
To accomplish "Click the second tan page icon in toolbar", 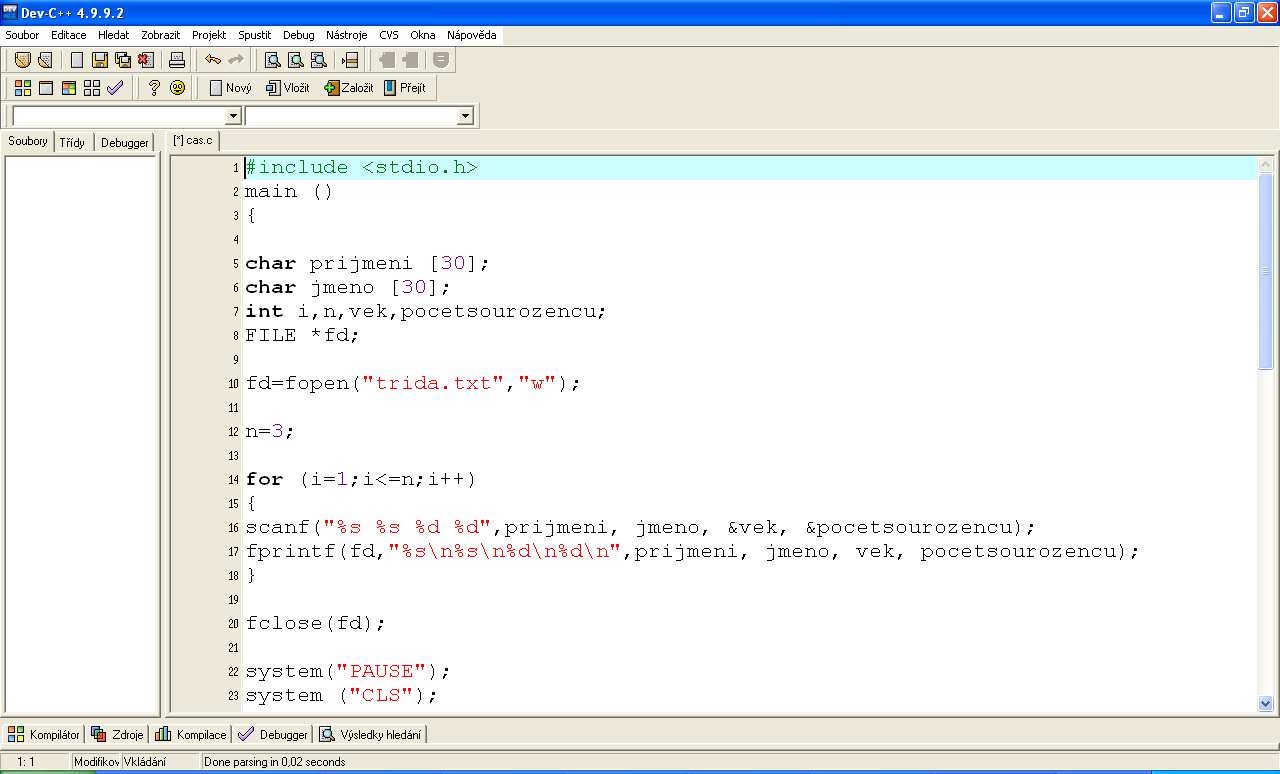I will coord(45,60).
